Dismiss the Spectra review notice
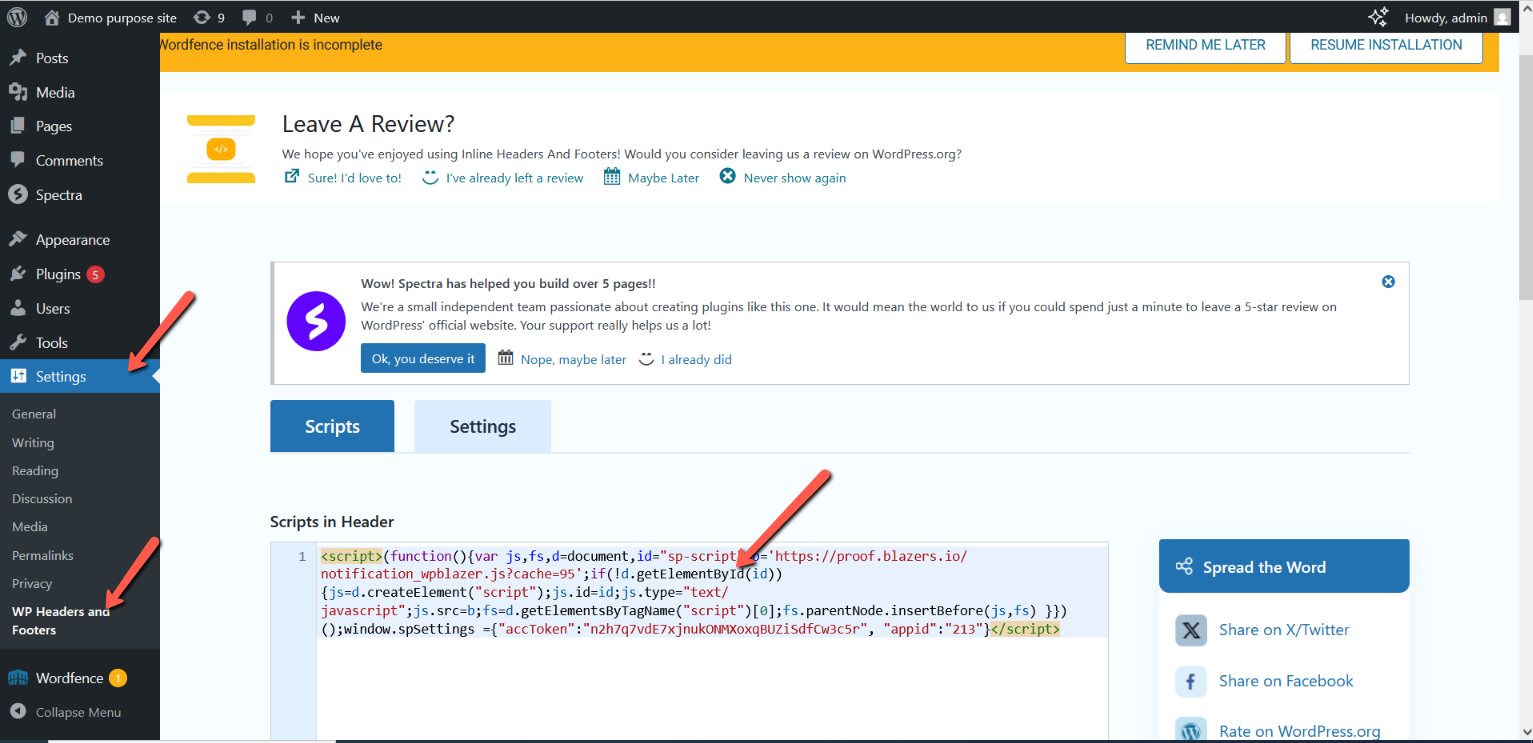The image size is (1533, 743). [x=1388, y=282]
